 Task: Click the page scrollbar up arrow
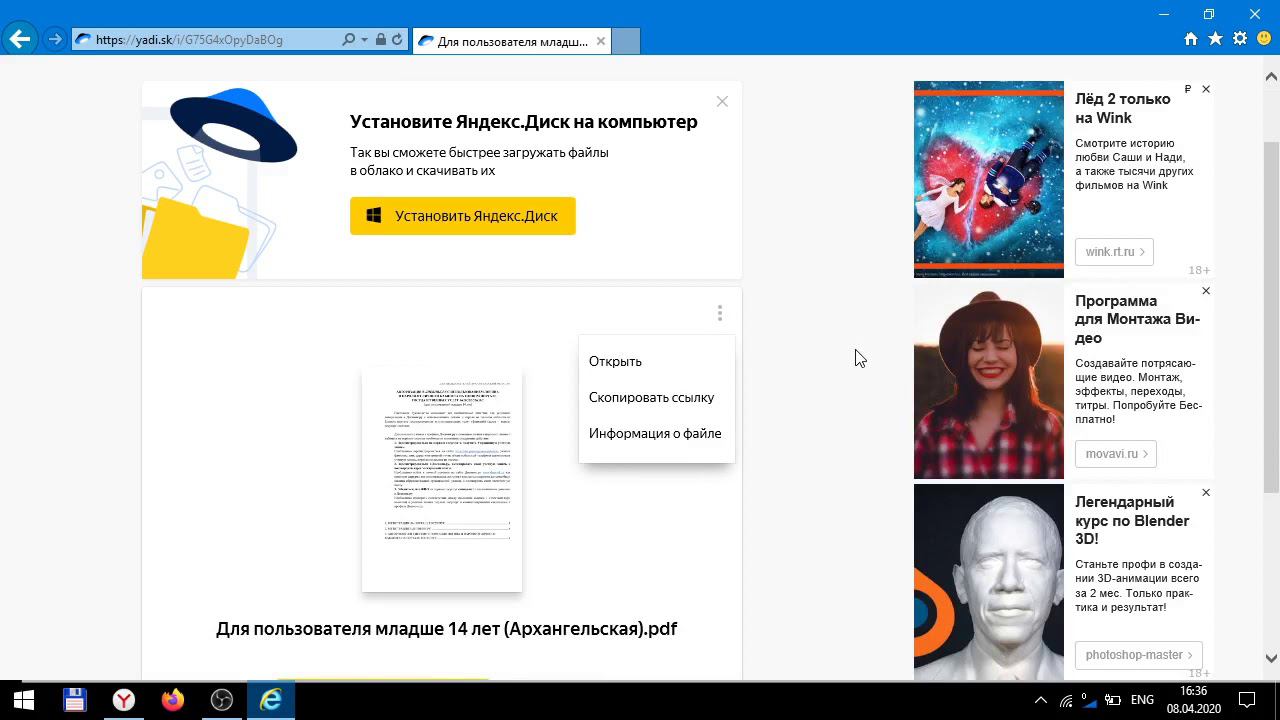coord(1271,77)
